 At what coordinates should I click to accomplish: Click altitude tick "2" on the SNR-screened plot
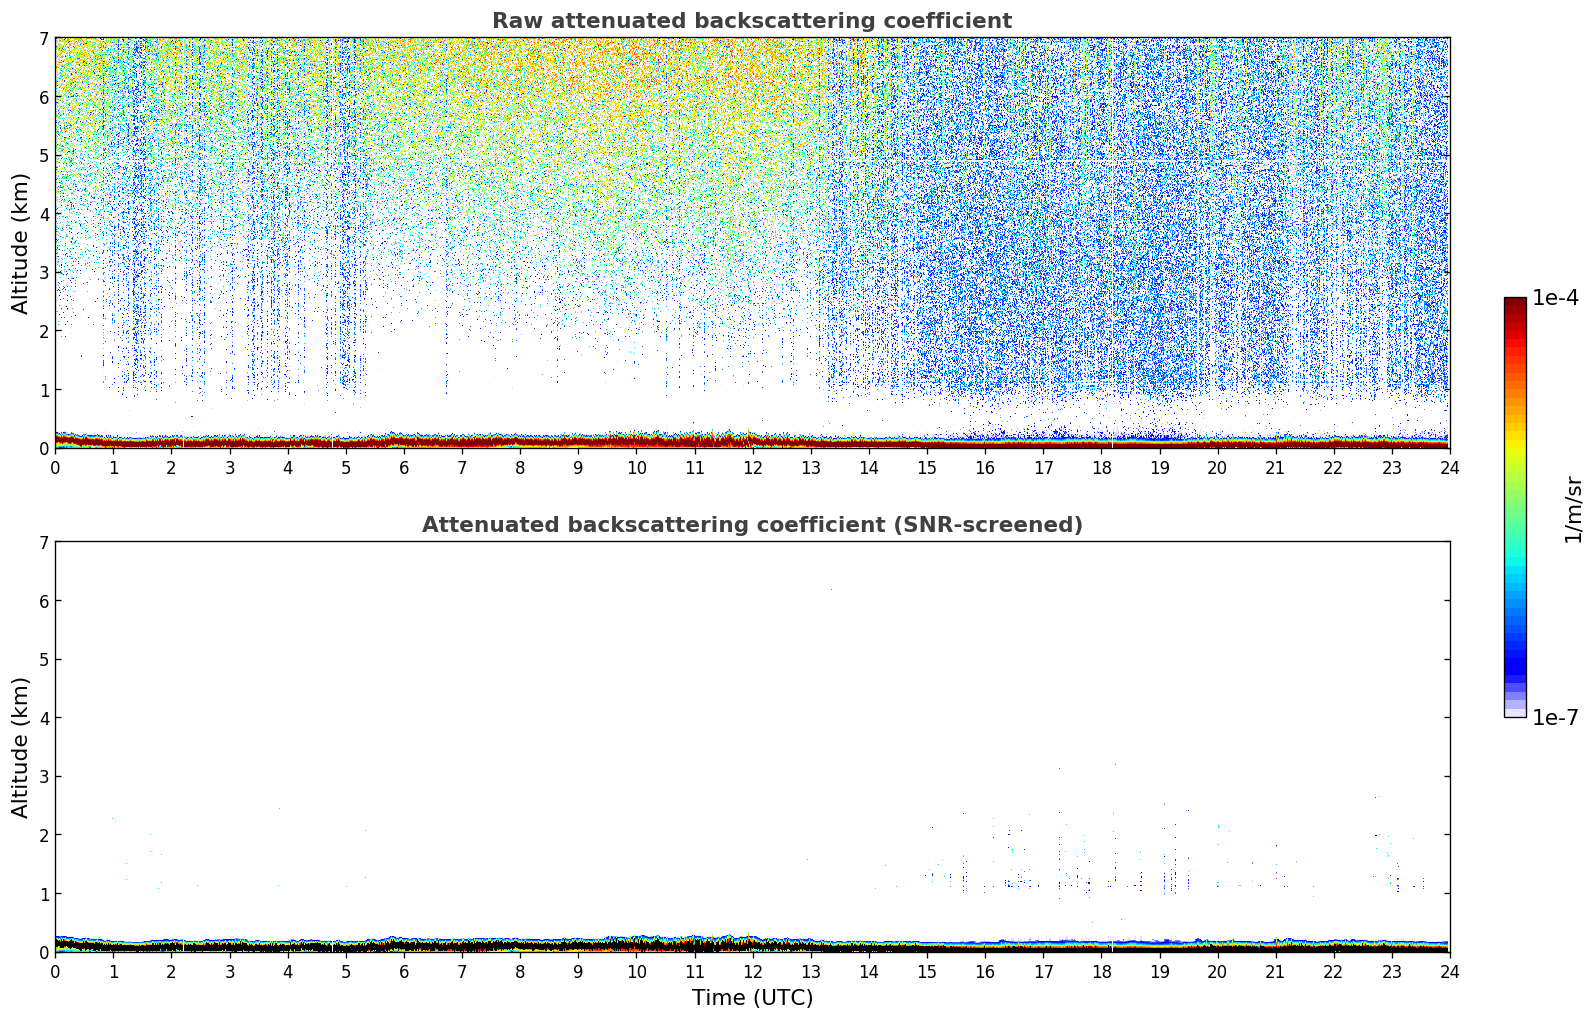point(43,835)
